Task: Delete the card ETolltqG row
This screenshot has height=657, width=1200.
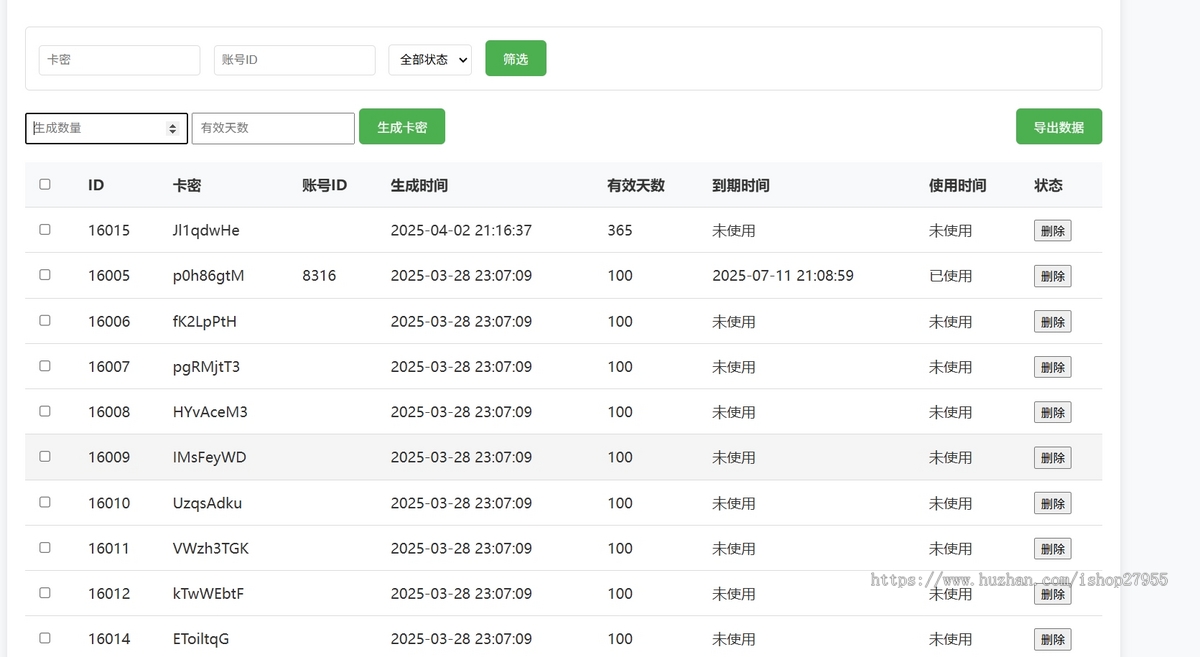Action: pyautogui.click(x=1052, y=639)
